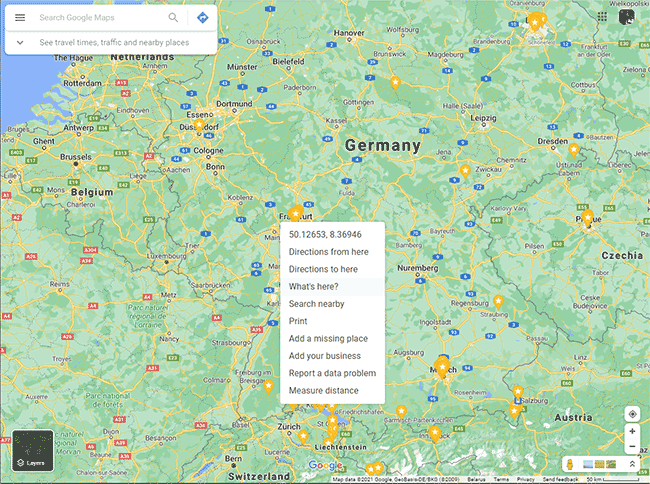650x484 pixels.
Task: Click the Czechia country label
Action: [622, 256]
